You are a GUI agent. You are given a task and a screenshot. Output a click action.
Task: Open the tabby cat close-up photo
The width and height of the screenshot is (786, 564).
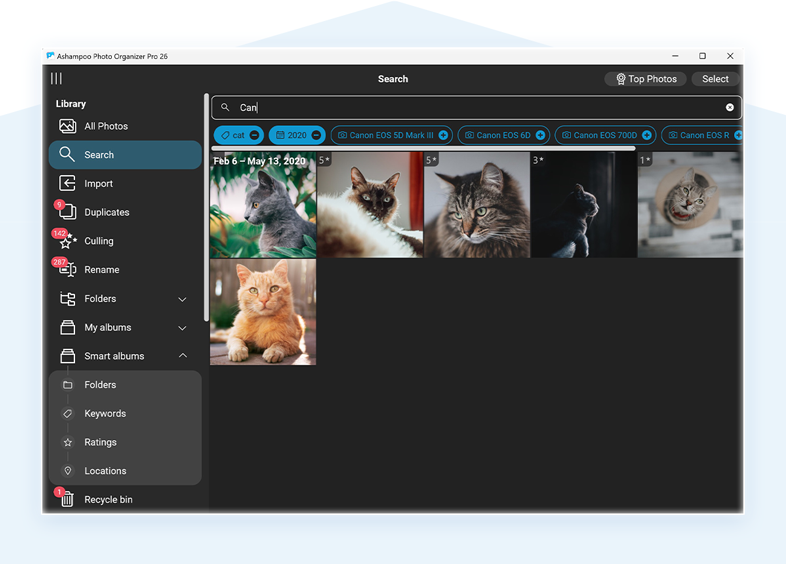(477, 205)
